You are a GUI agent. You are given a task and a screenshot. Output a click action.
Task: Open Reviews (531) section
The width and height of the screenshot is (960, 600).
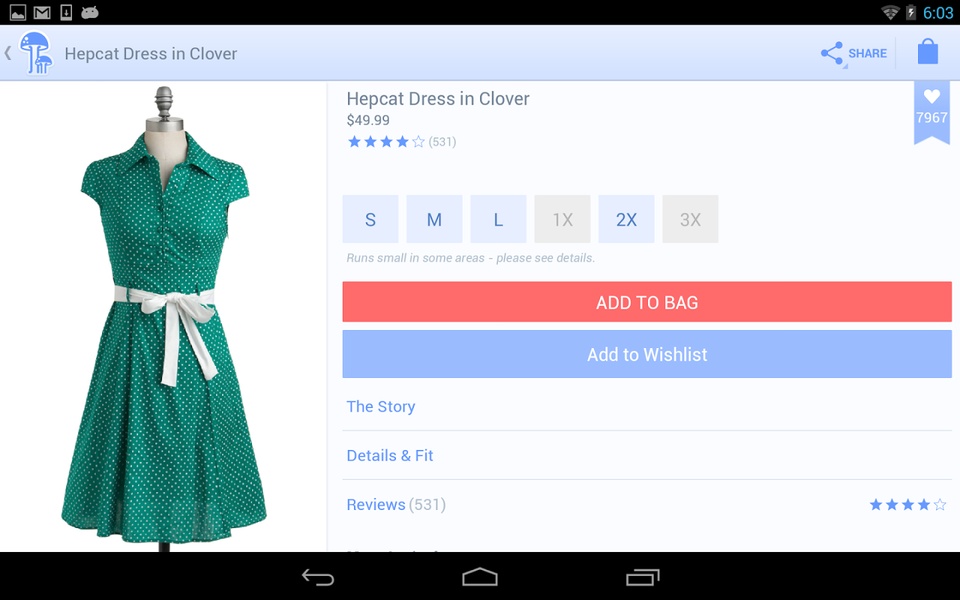647,504
